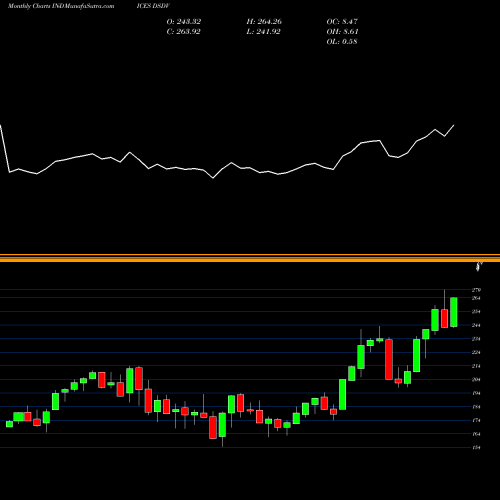Viewport: 500px width, 500px height.
Task: Click the tall red candle falling from 234 to 204
Action: click(x=389, y=359)
